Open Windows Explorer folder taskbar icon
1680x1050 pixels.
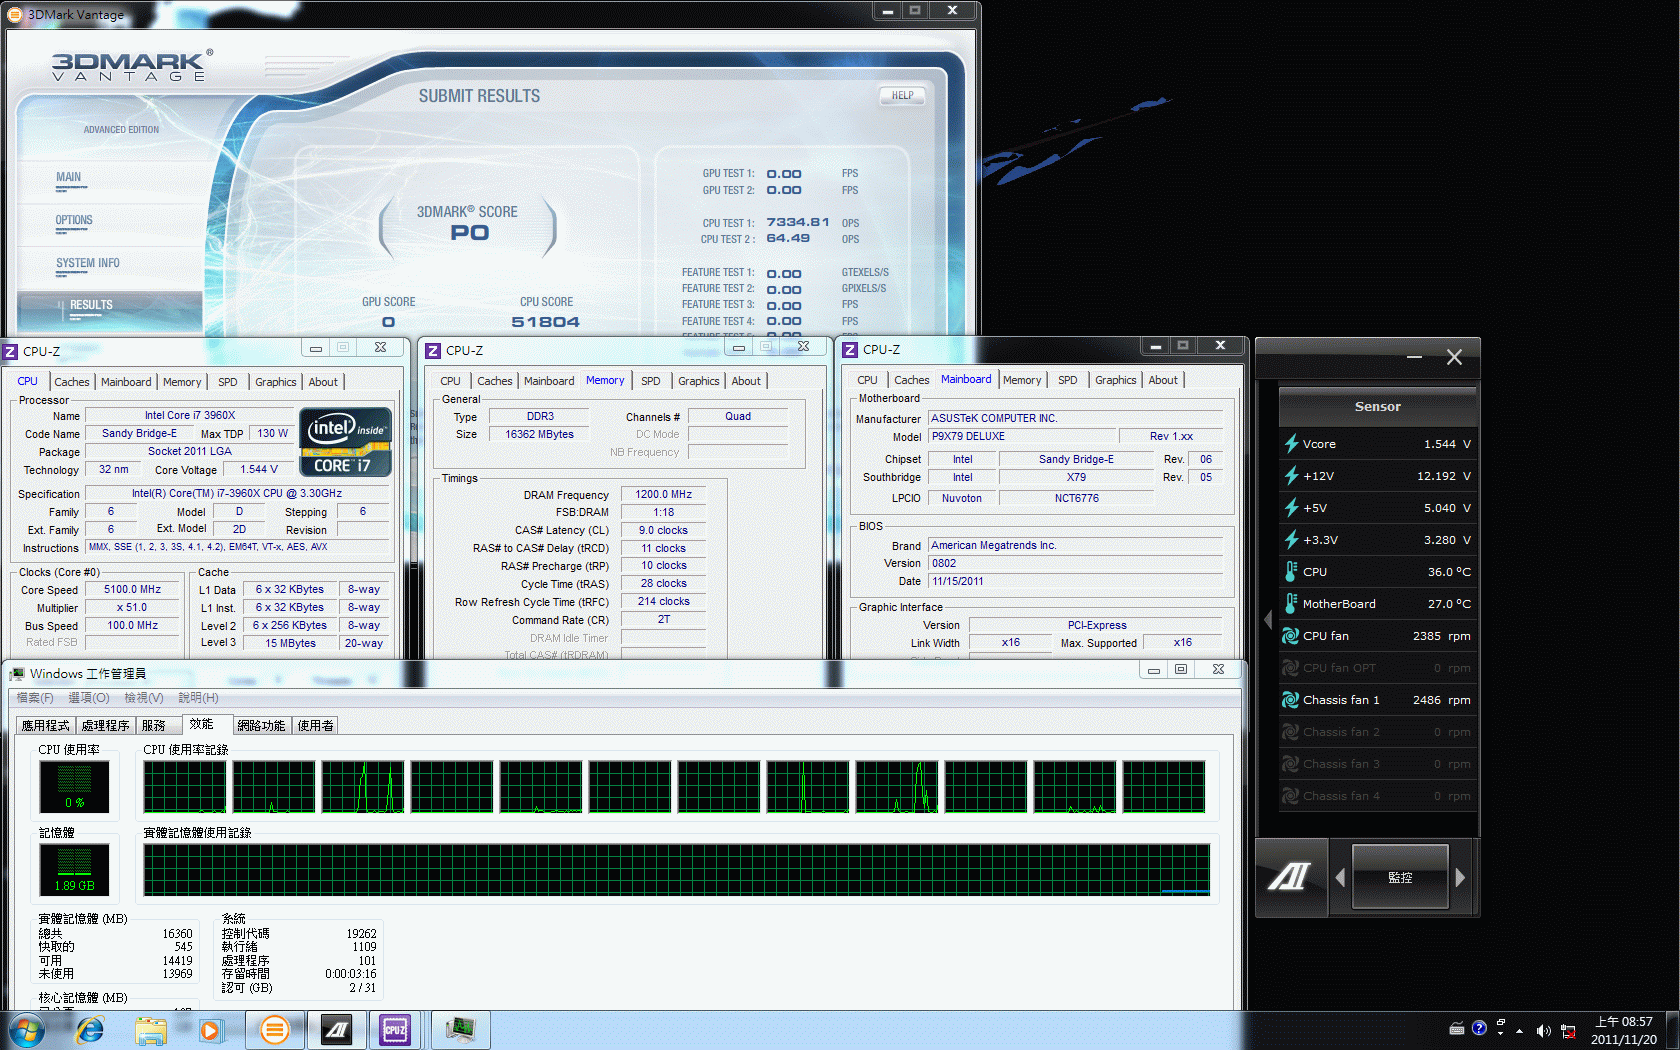point(151,1030)
